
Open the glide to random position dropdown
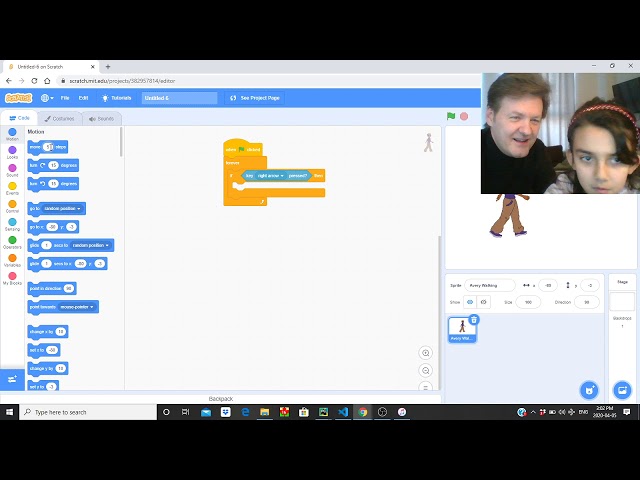tap(91, 245)
